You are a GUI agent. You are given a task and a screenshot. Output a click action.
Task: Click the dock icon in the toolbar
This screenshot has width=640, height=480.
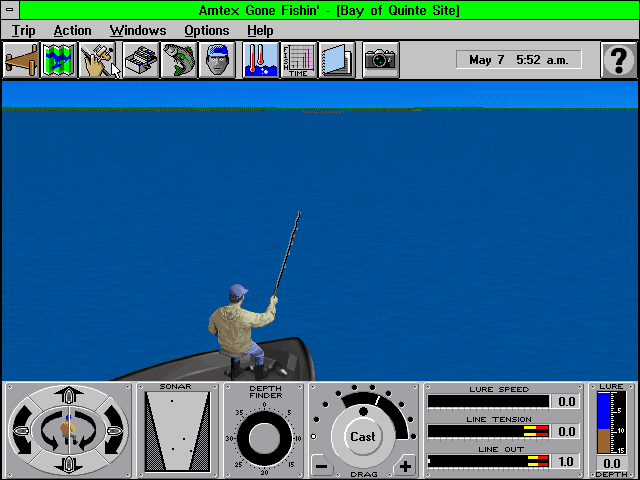pos(21,60)
